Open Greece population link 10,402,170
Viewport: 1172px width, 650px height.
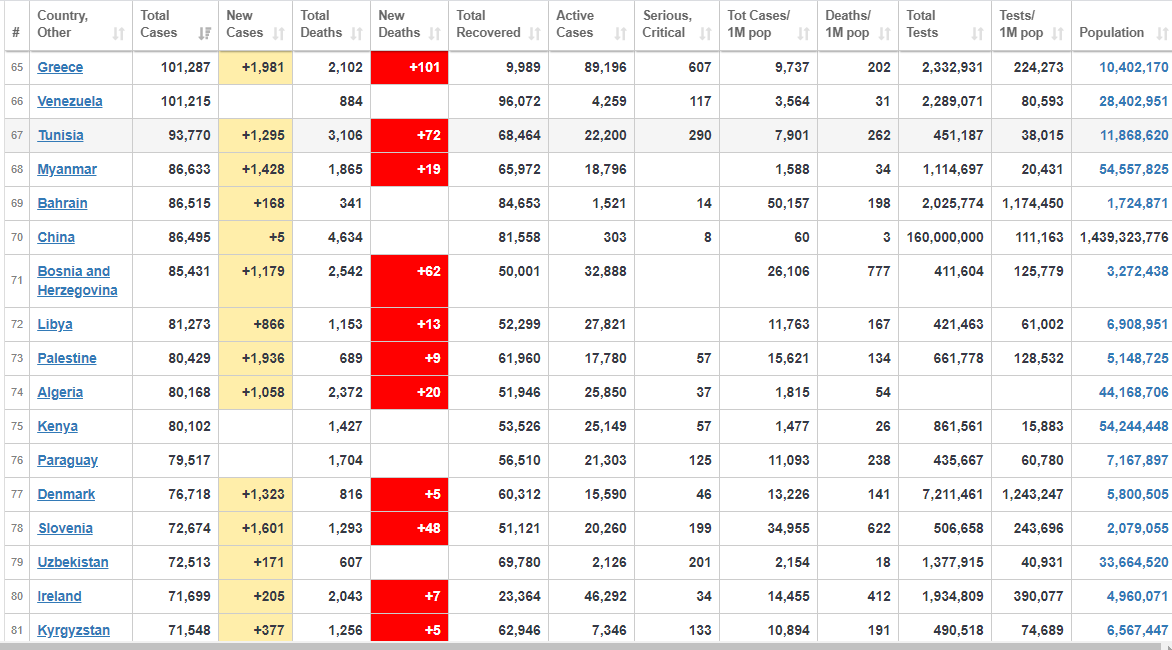point(1133,67)
